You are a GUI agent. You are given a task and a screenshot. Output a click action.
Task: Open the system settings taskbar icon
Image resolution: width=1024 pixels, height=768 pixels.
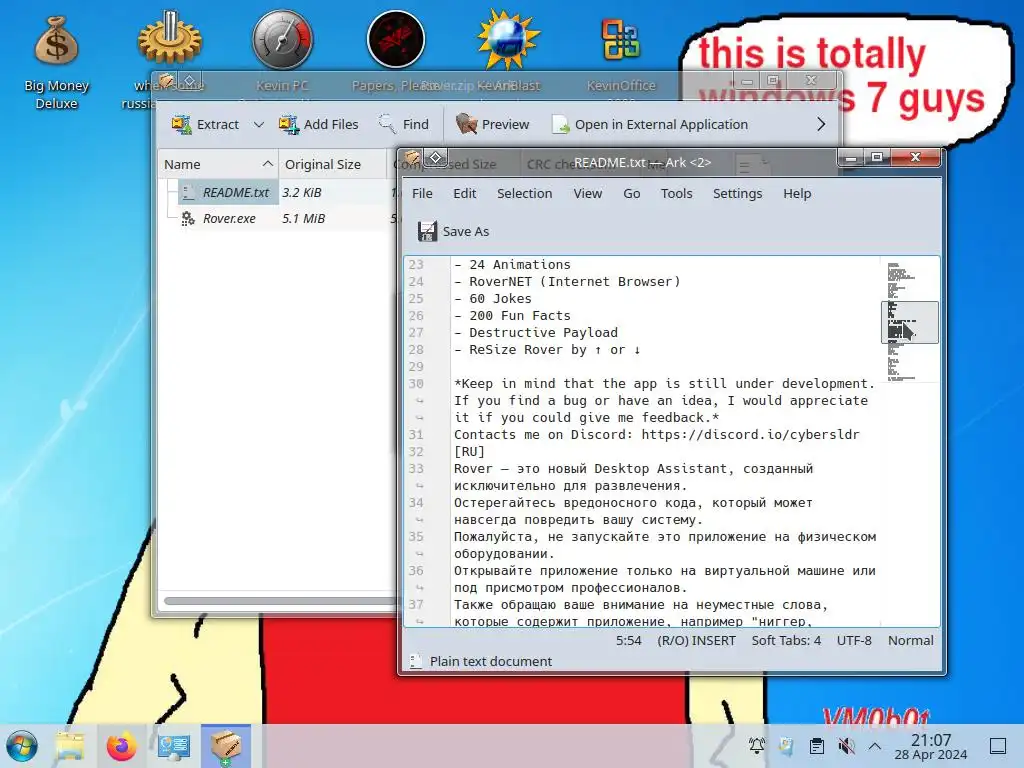(174, 746)
